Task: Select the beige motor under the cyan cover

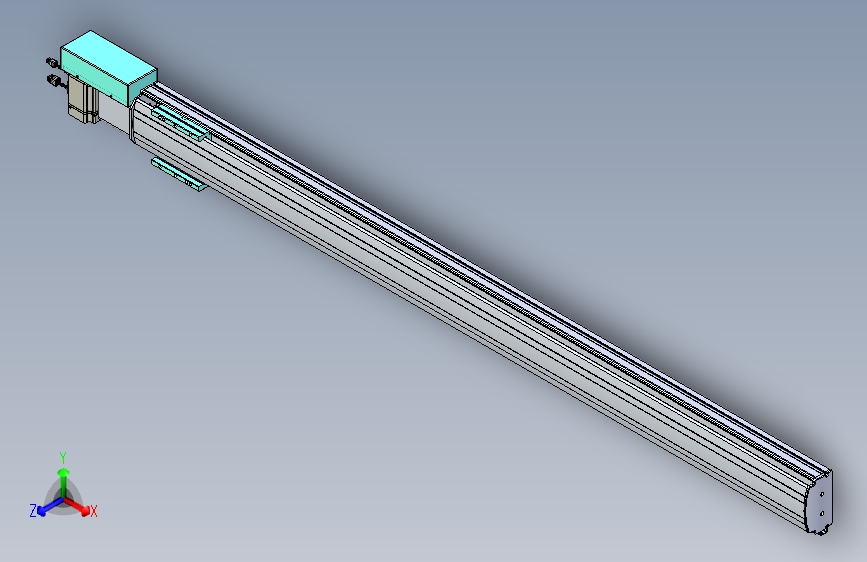Action: coord(82,100)
